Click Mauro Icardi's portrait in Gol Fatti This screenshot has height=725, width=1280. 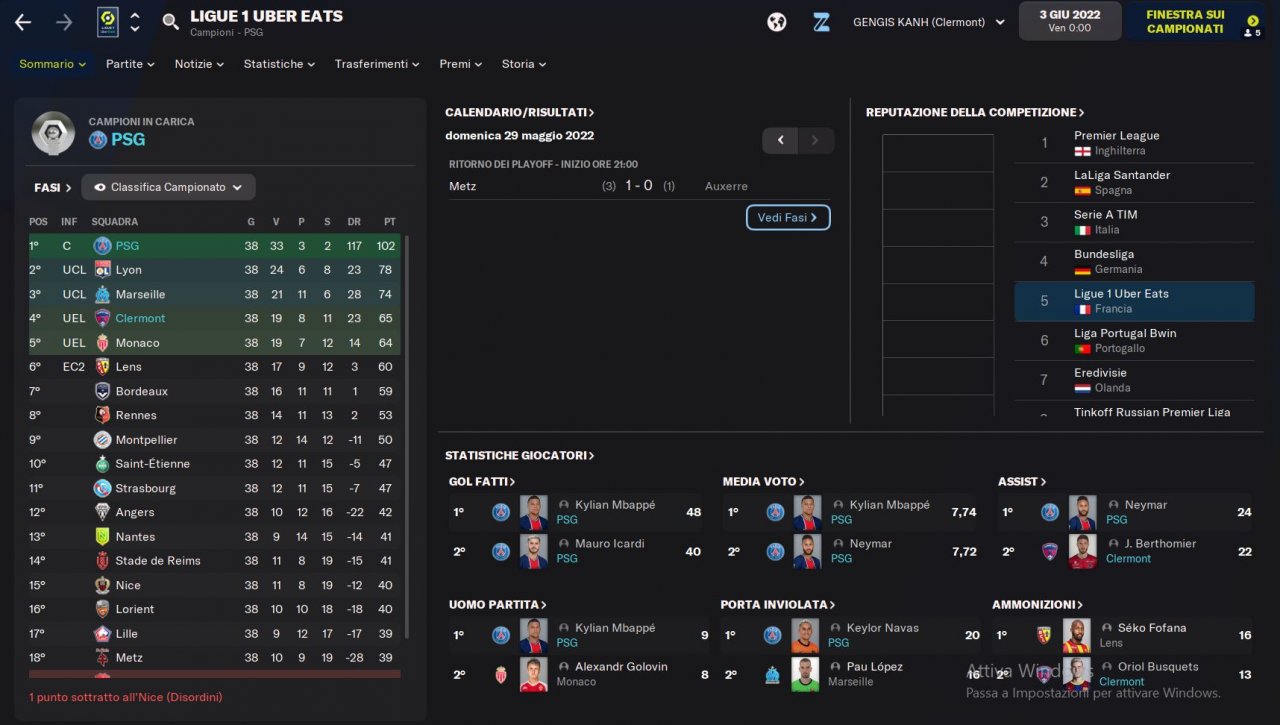tap(533, 552)
